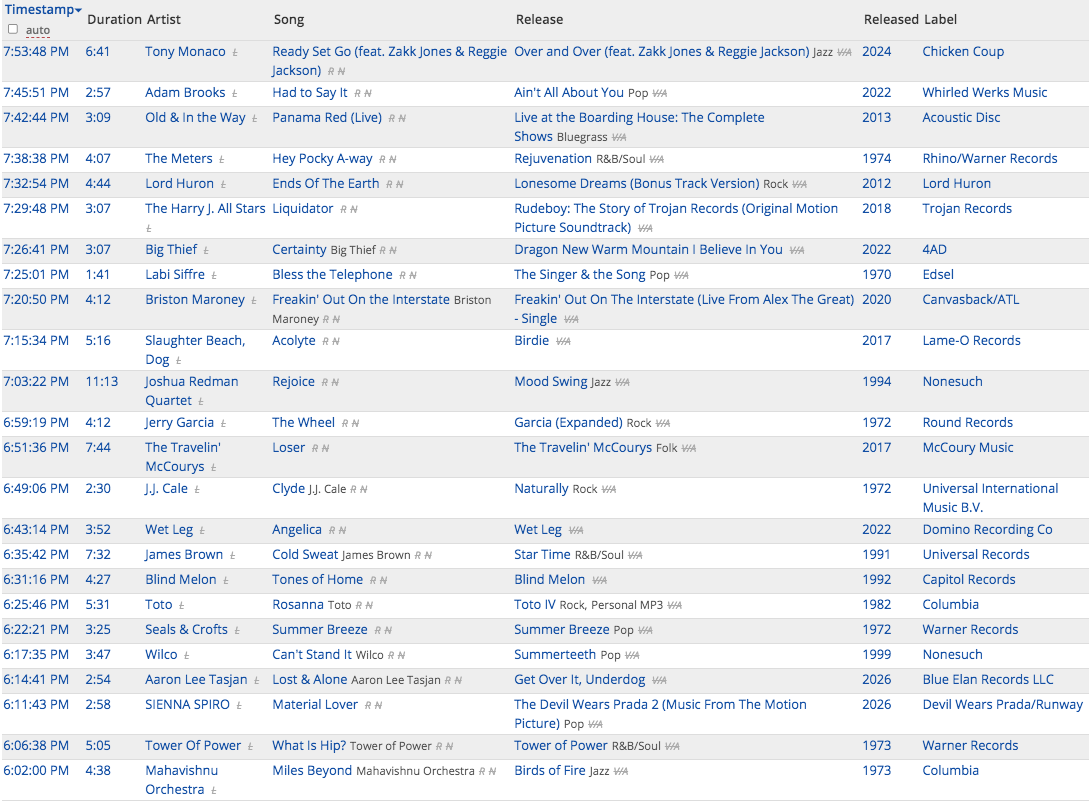The width and height of the screenshot is (1089, 801).
Task: Click the V/A flag icon beside Birds of Fire
Action: coord(621,772)
